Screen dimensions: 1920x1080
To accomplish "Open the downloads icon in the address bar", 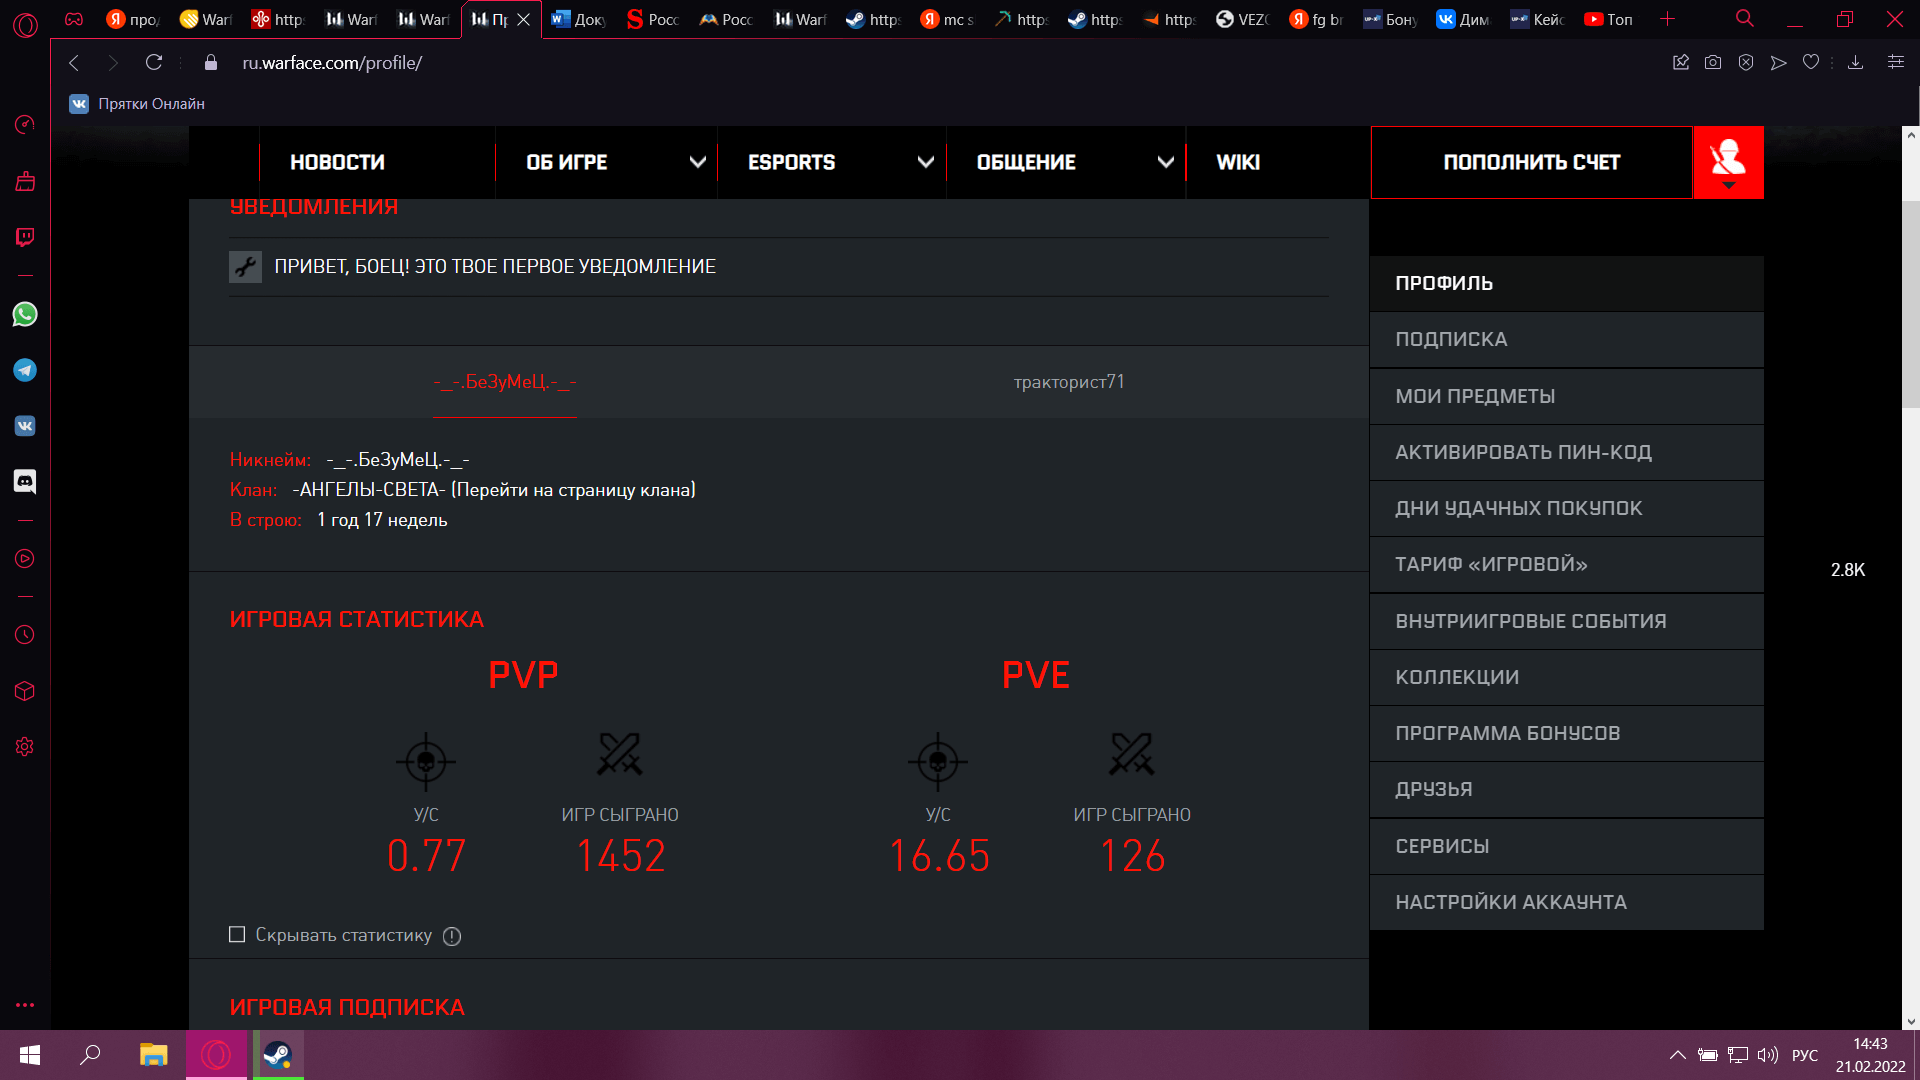I will point(1855,62).
